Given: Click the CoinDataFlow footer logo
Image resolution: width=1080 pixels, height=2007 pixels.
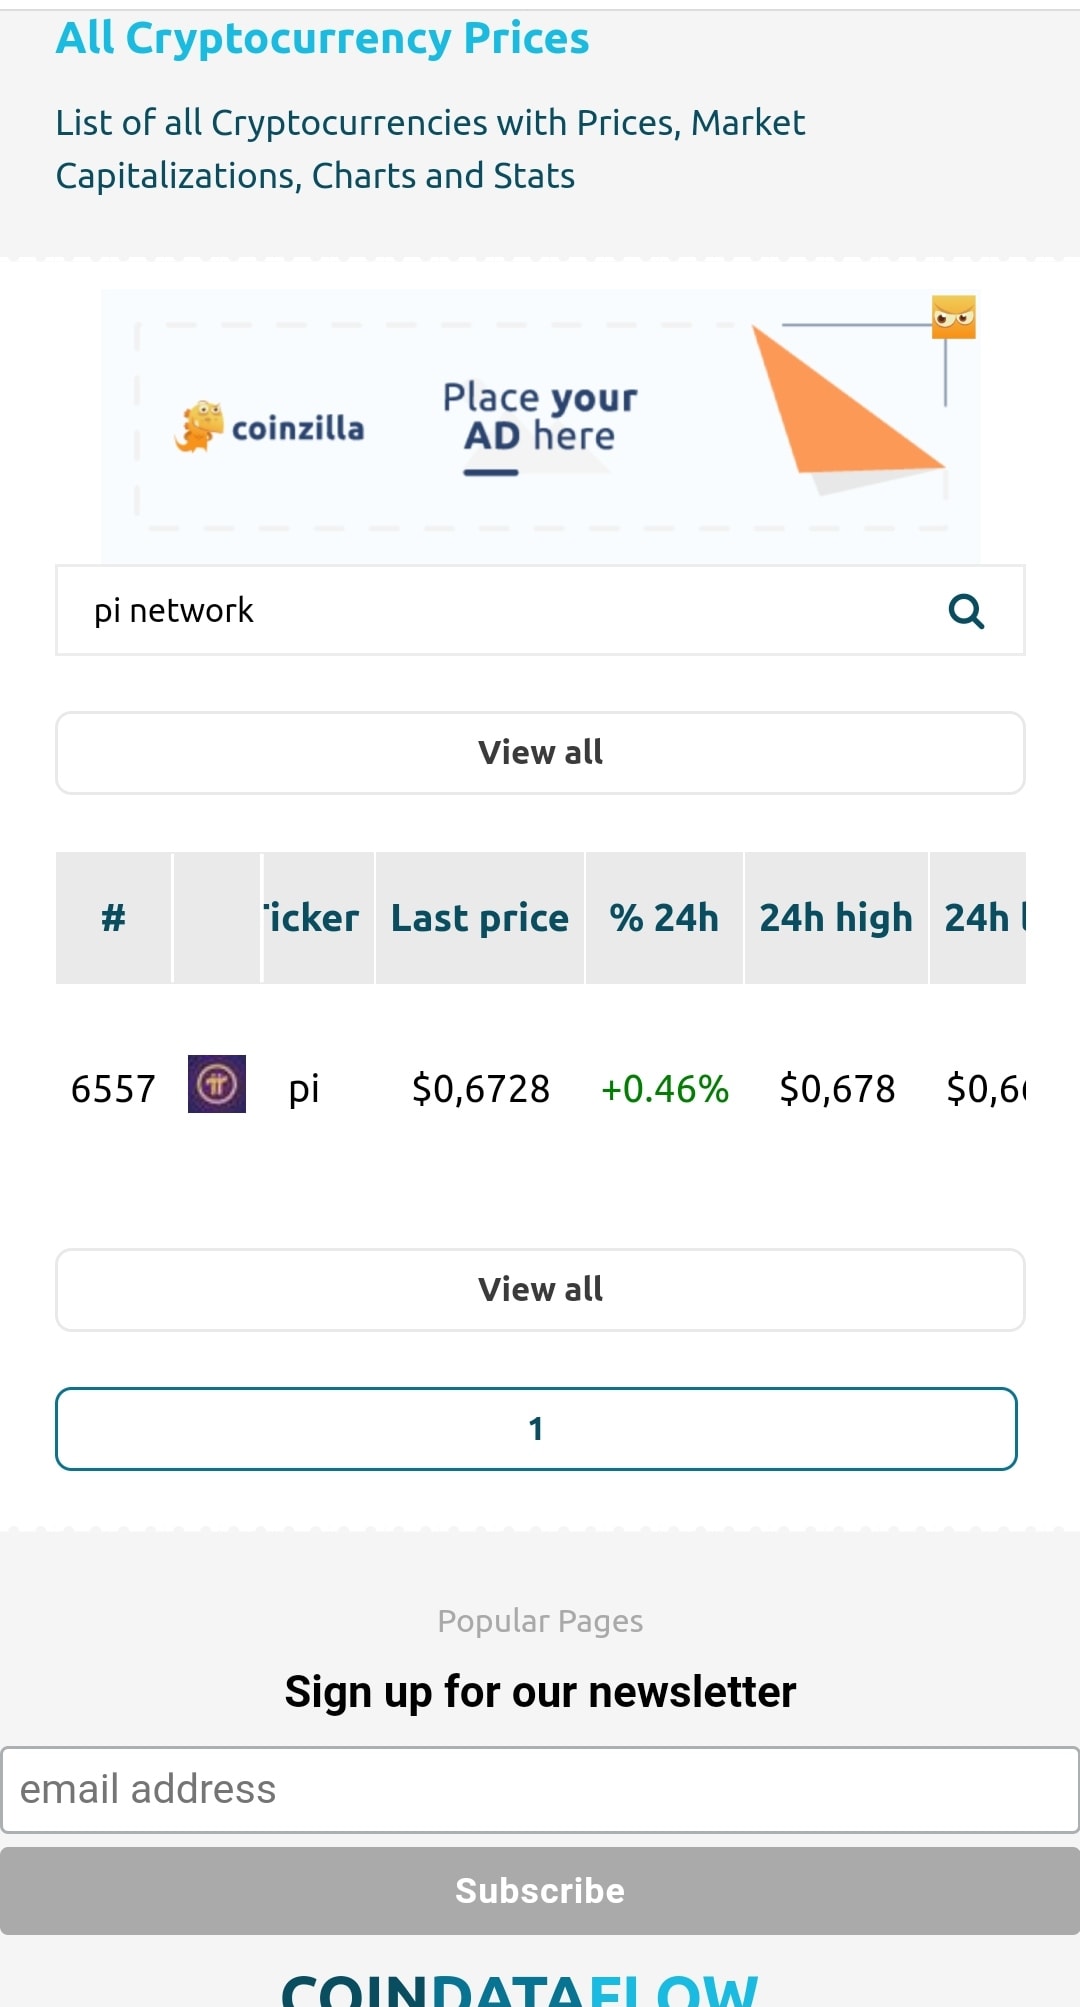Looking at the screenshot, I should (520, 1989).
